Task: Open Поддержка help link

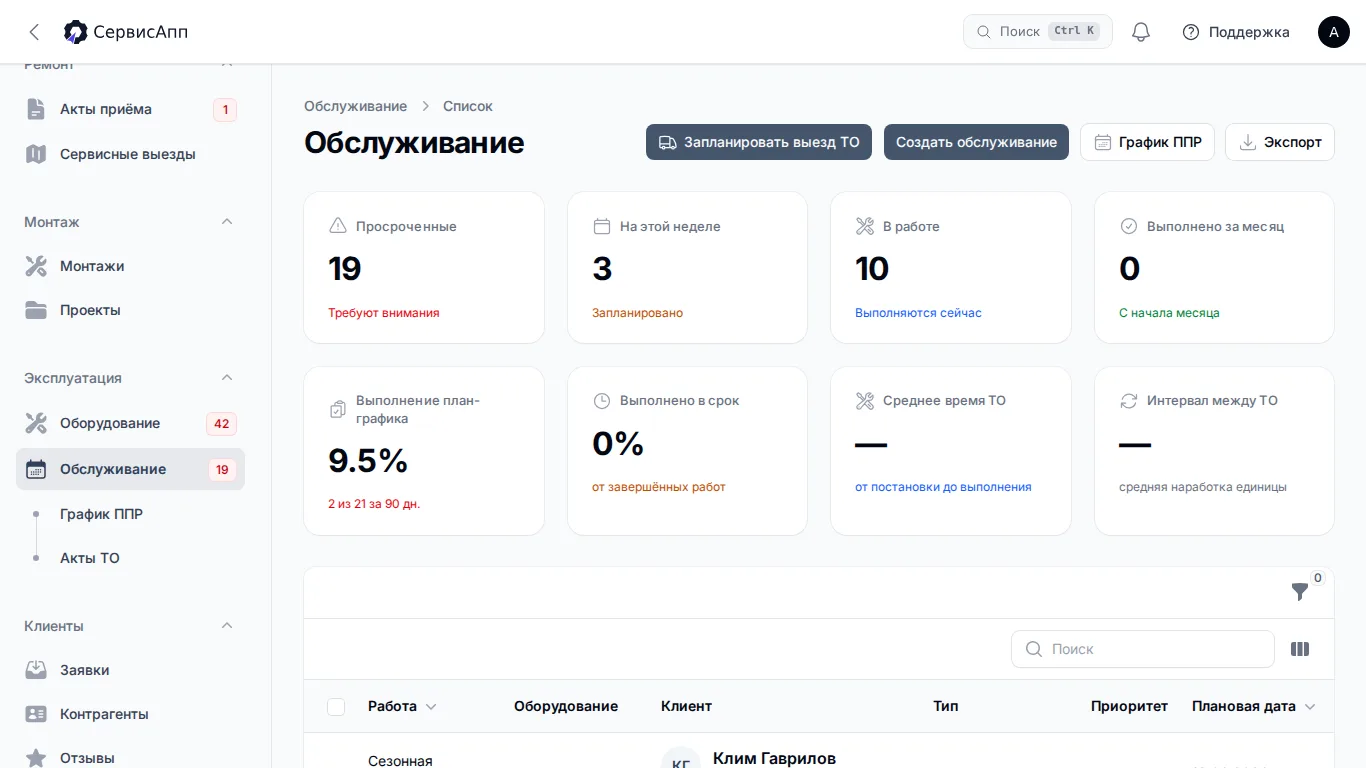Action: point(1236,32)
